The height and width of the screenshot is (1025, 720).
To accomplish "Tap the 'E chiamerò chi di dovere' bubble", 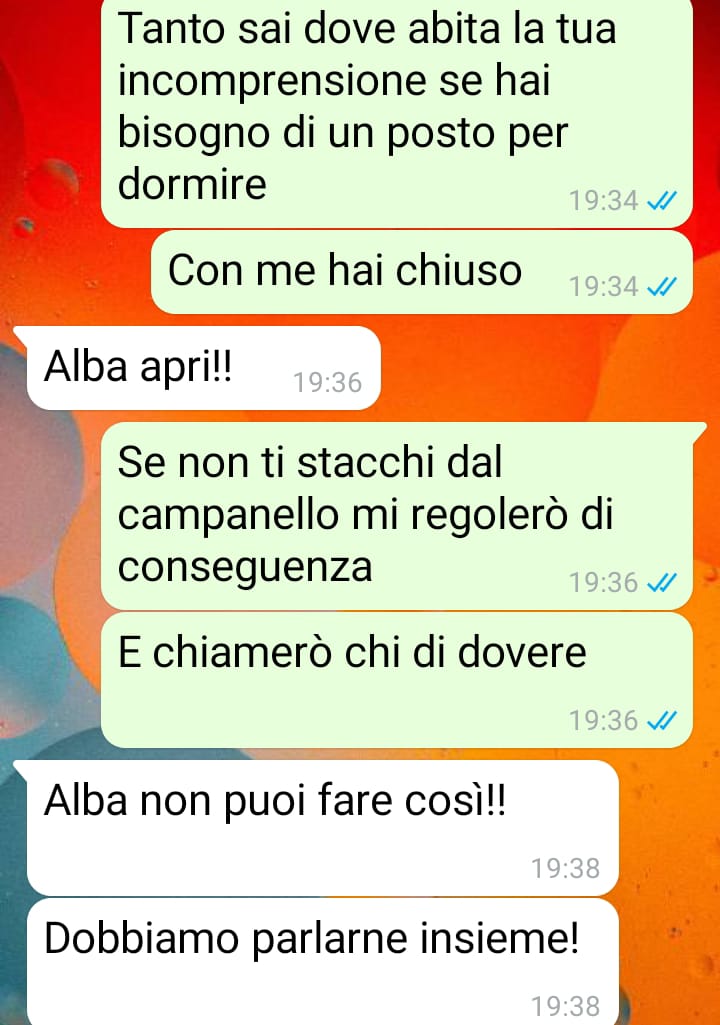I will click(x=397, y=680).
